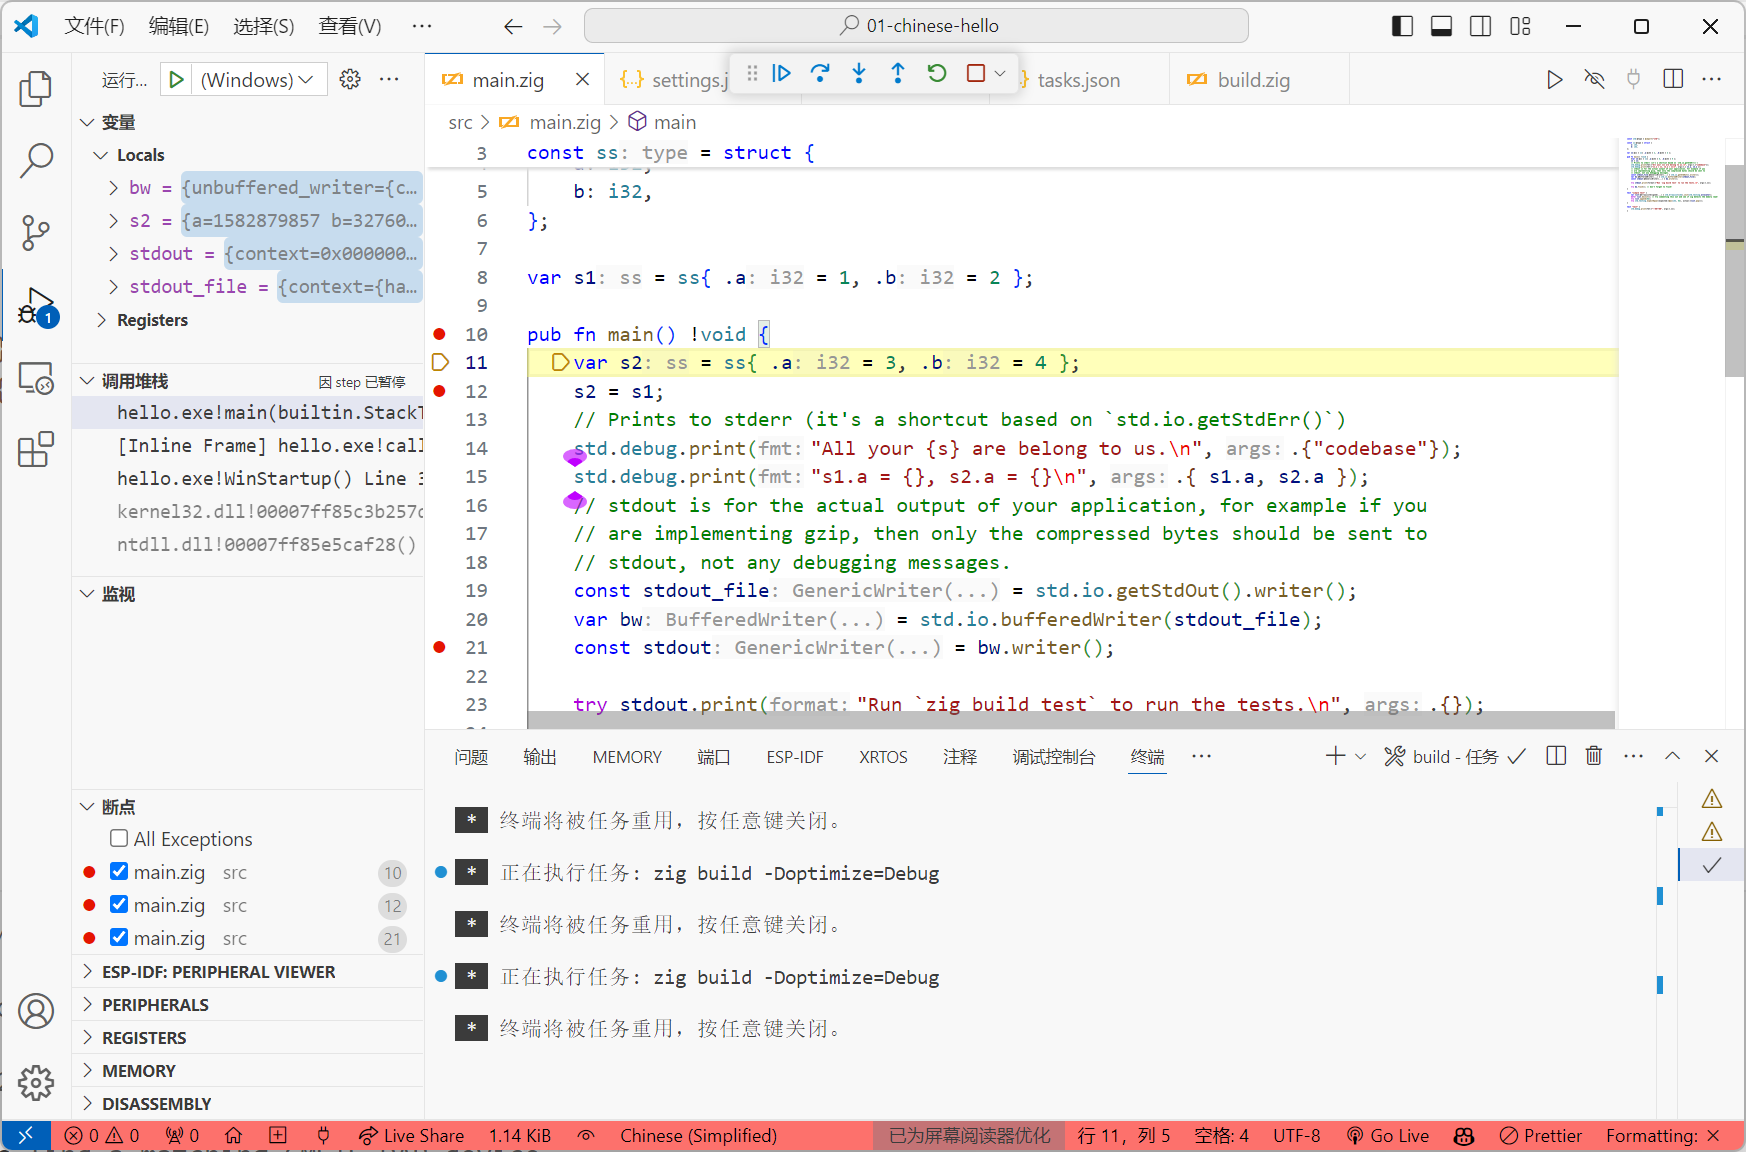1746x1152 pixels.
Task: Toggle the primary side bar layout icon
Action: click(x=1402, y=26)
